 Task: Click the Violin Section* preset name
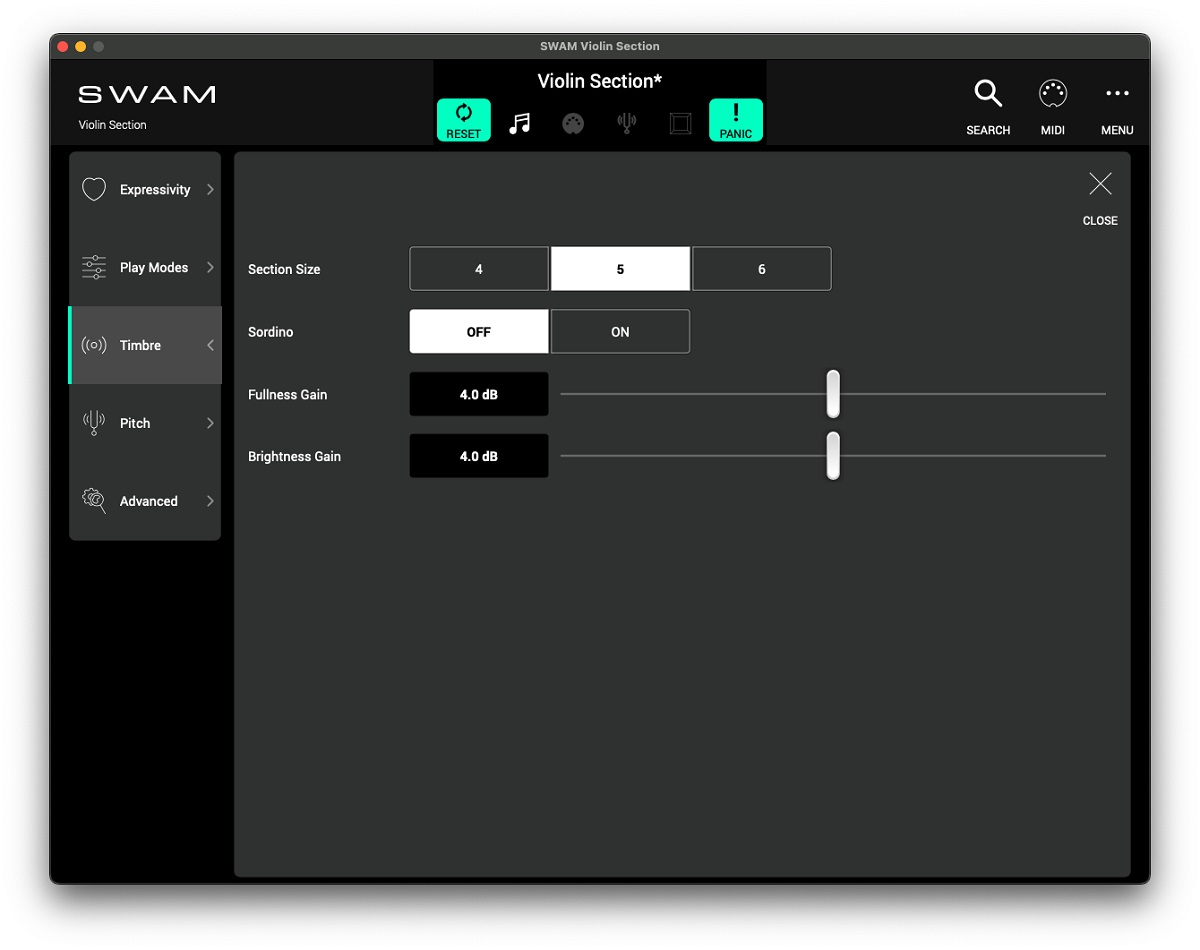(600, 81)
